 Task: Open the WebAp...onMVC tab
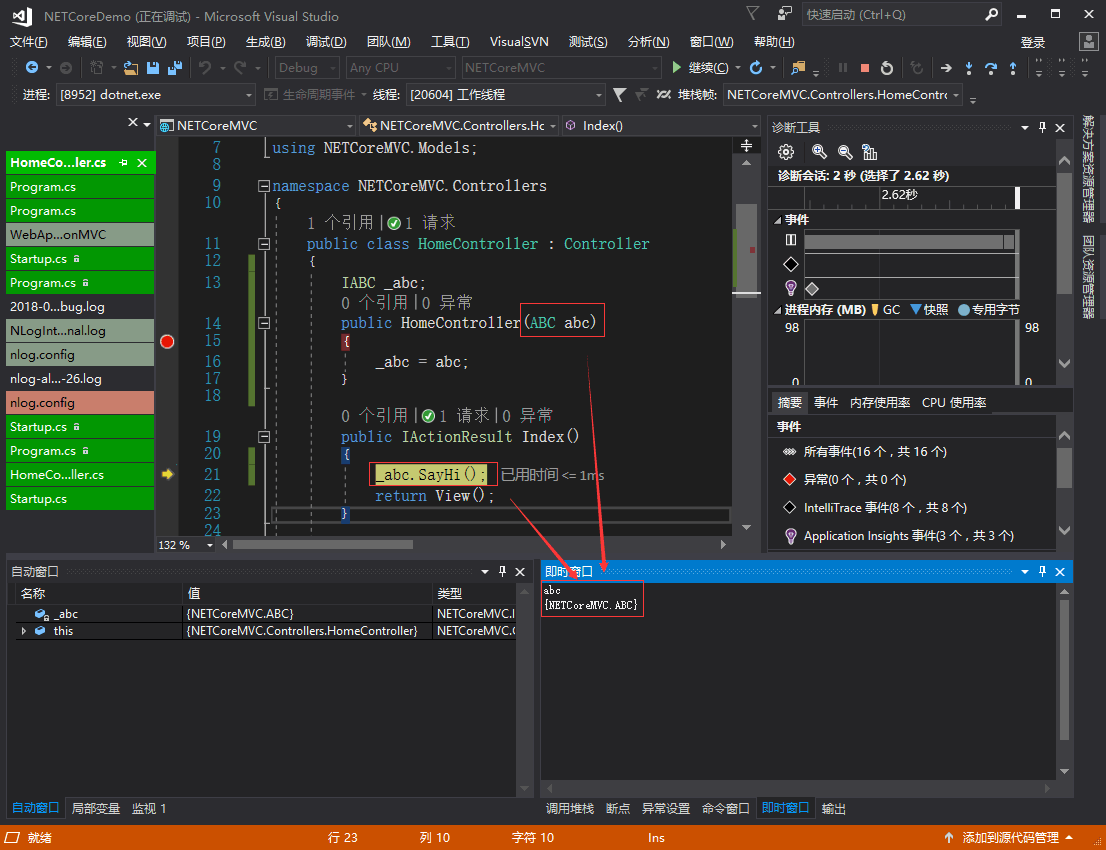(x=80, y=235)
